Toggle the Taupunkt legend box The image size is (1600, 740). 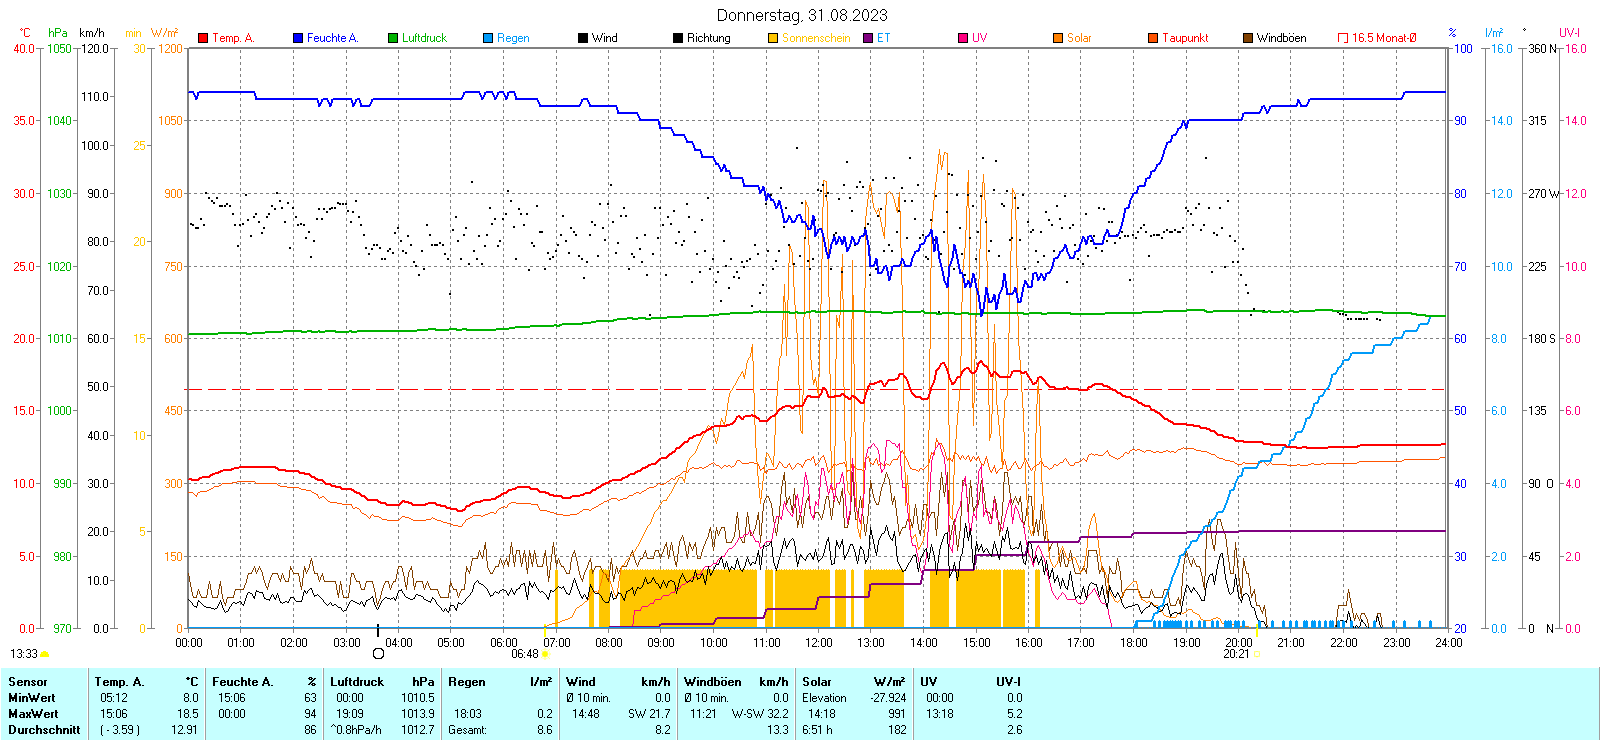coord(1153,38)
